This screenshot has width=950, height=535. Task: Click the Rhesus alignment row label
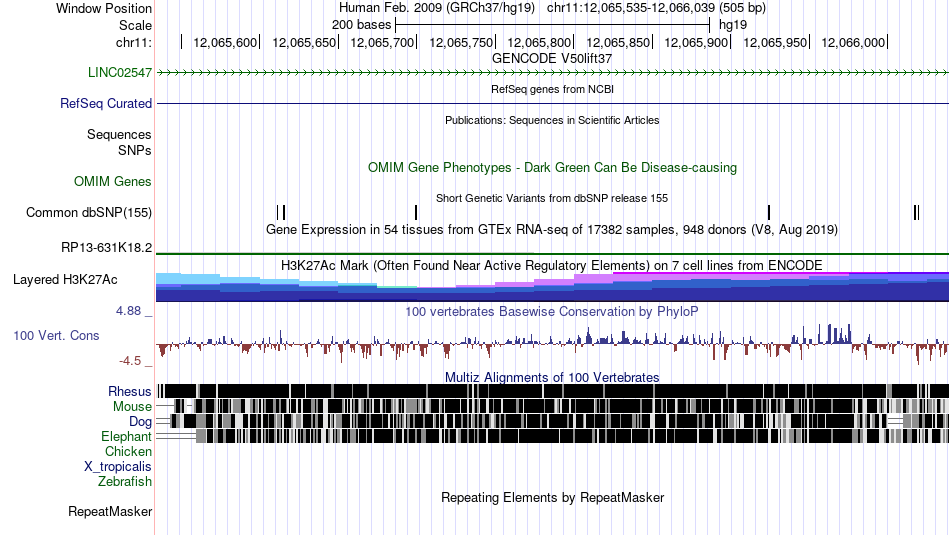pos(129,391)
